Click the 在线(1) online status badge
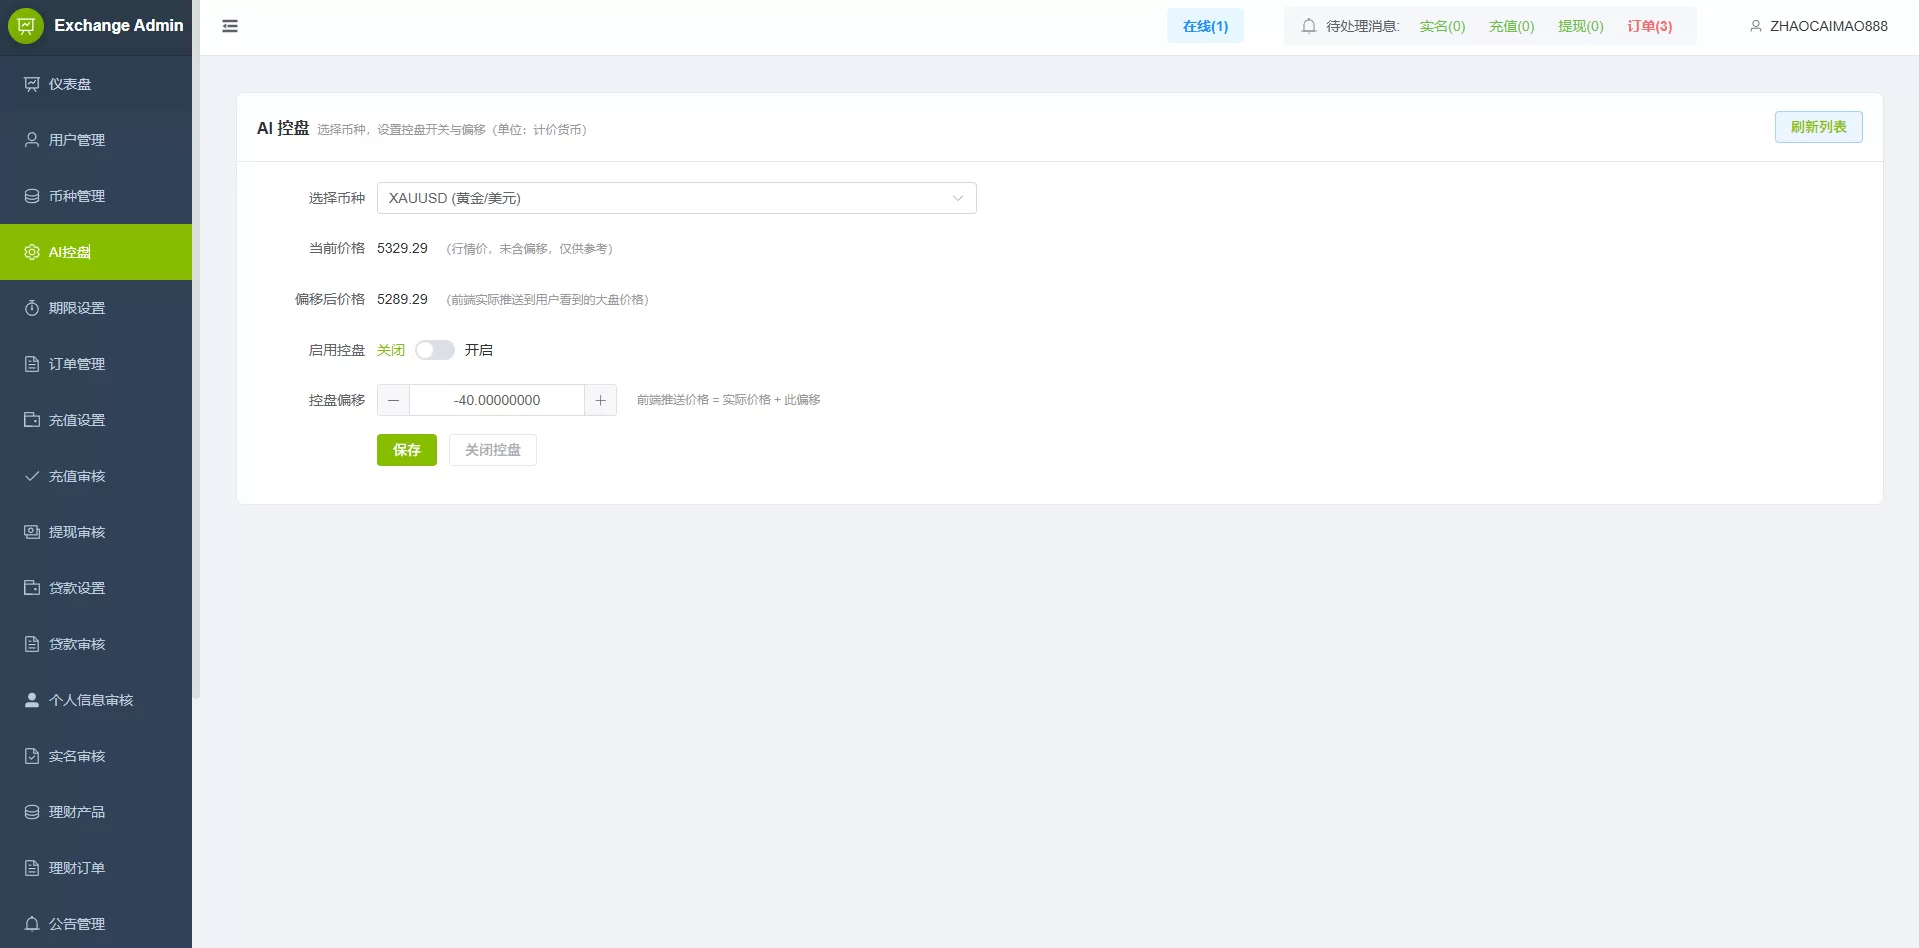 tap(1205, 26)
